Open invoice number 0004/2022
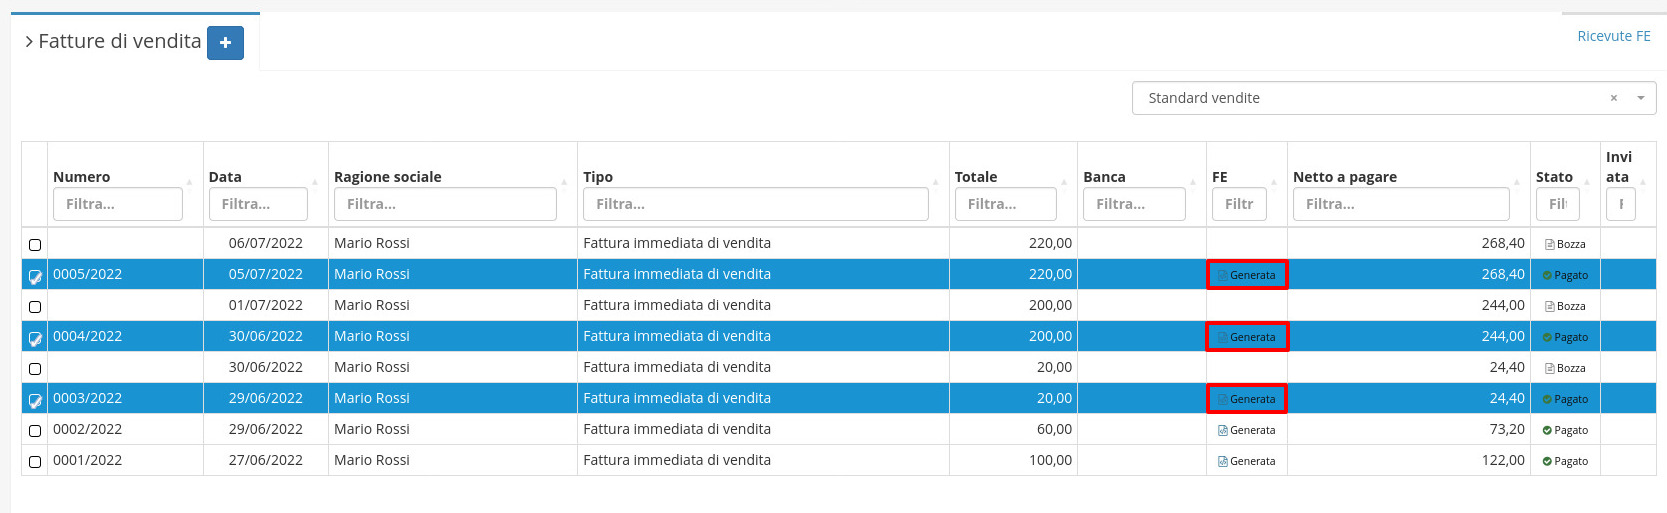 (x=88, y=336)
